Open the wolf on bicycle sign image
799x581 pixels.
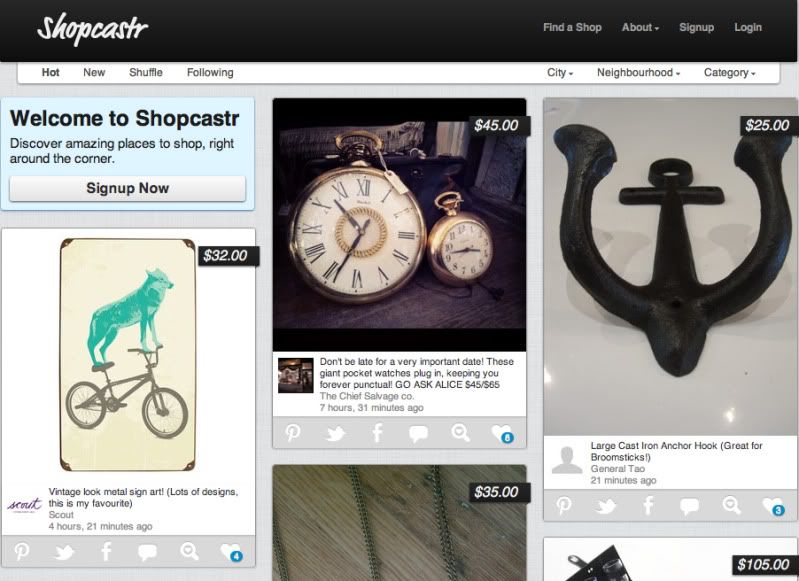point(127,355)
